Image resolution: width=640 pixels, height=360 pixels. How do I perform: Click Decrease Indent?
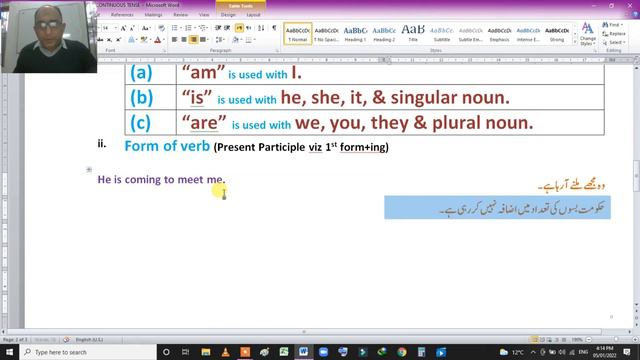tap(218, 28)
